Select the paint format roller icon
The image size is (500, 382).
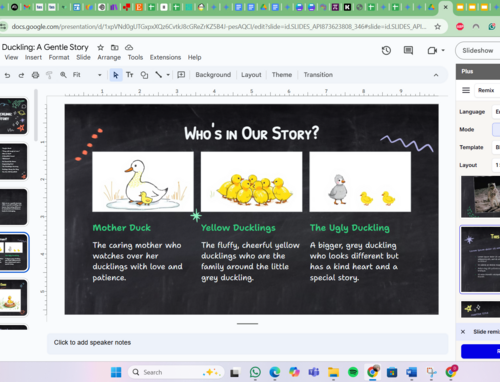point(49,75)
